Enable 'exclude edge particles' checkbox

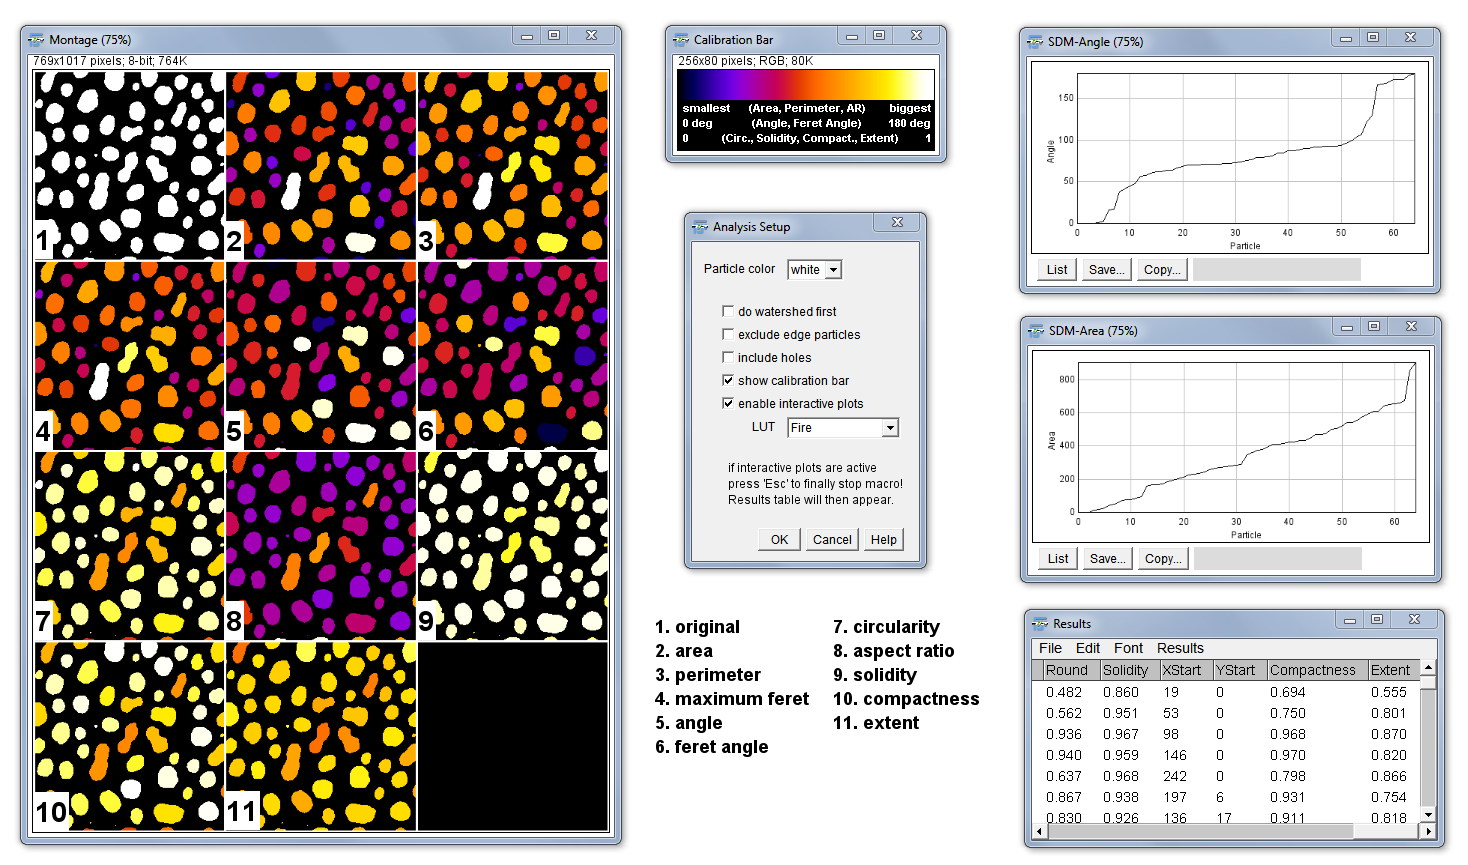pos(728,334)
